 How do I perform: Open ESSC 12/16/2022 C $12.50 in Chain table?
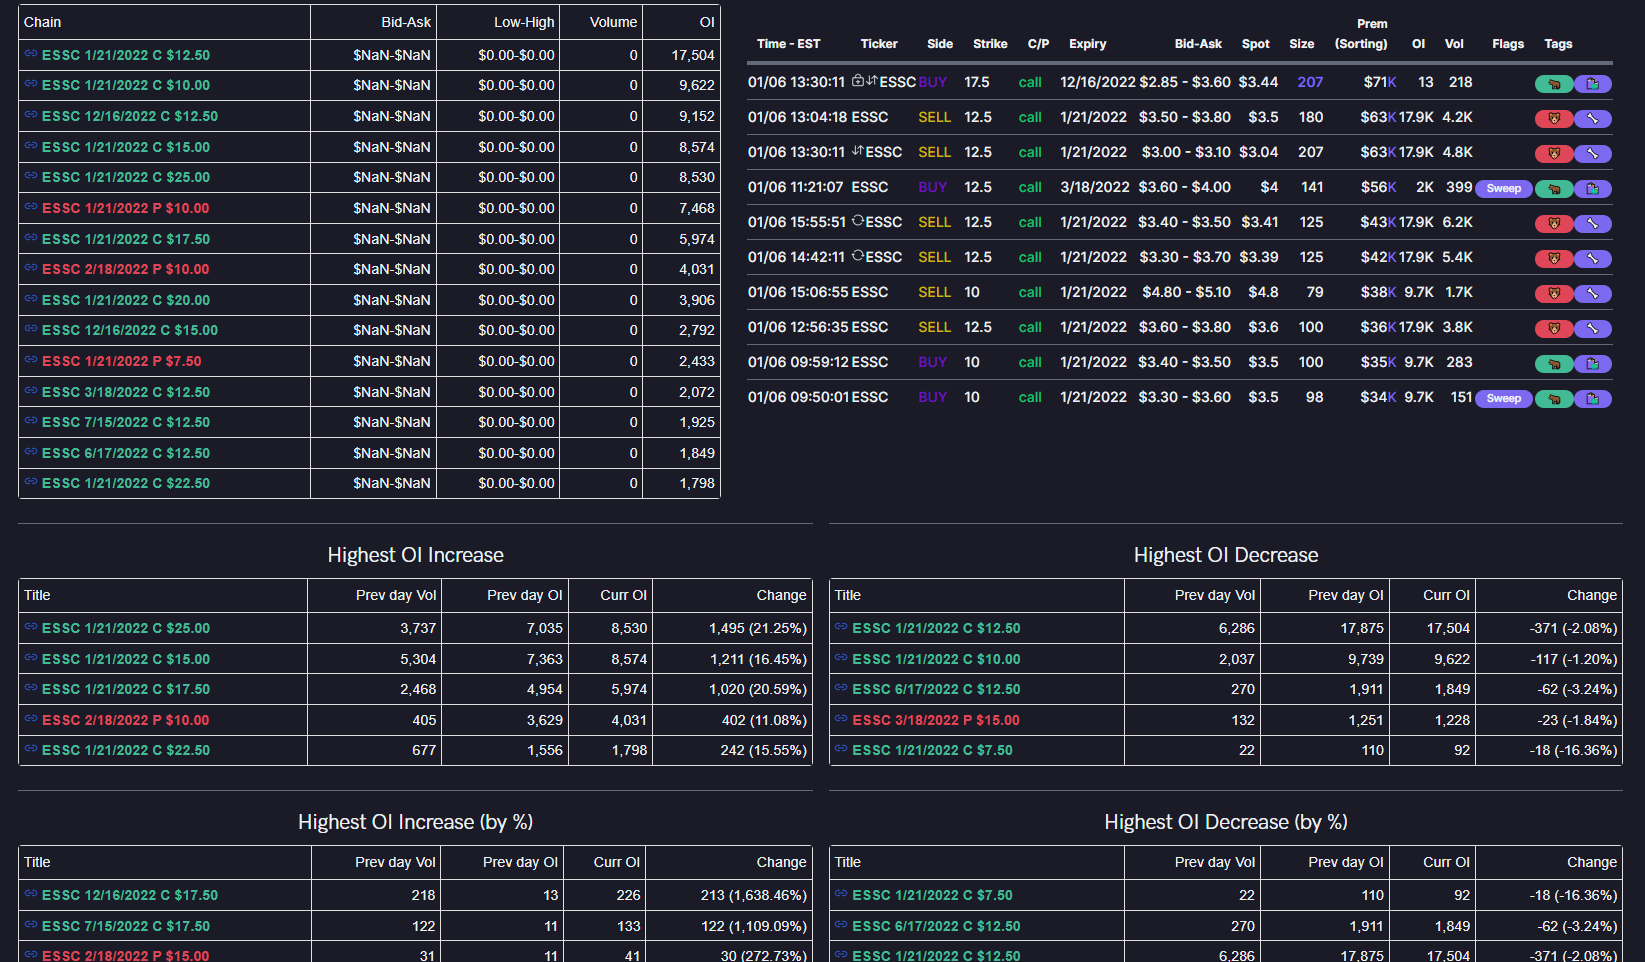(130, 116)
